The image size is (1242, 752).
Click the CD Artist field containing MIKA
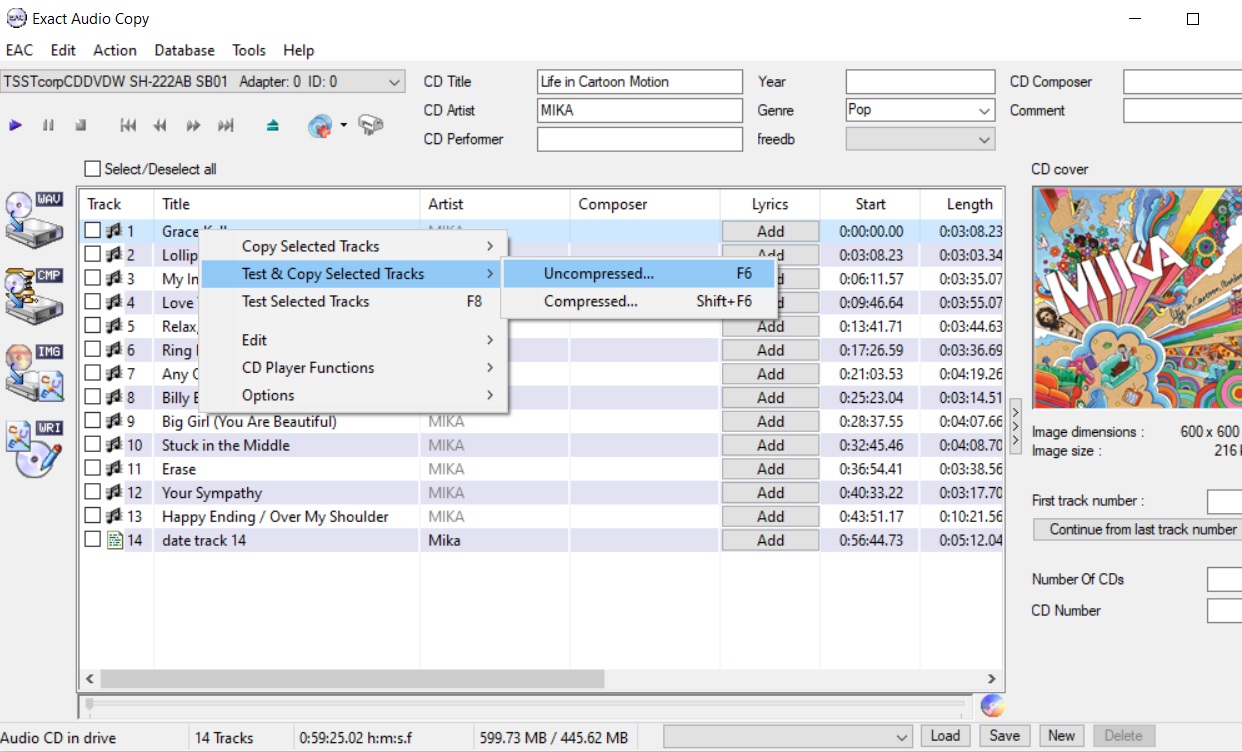point(640,111)
